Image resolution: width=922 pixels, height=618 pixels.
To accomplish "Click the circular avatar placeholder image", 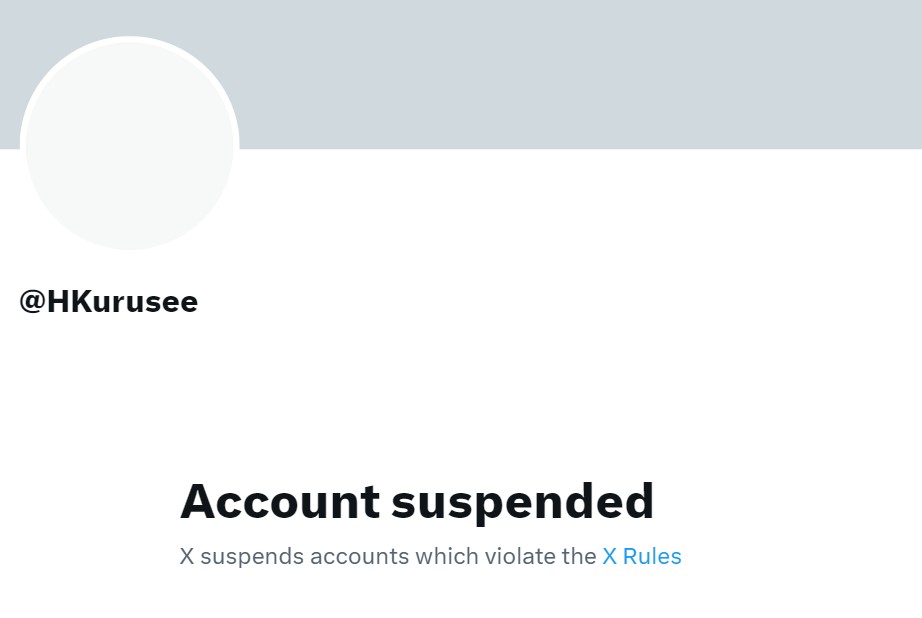I will pos(129,144).
